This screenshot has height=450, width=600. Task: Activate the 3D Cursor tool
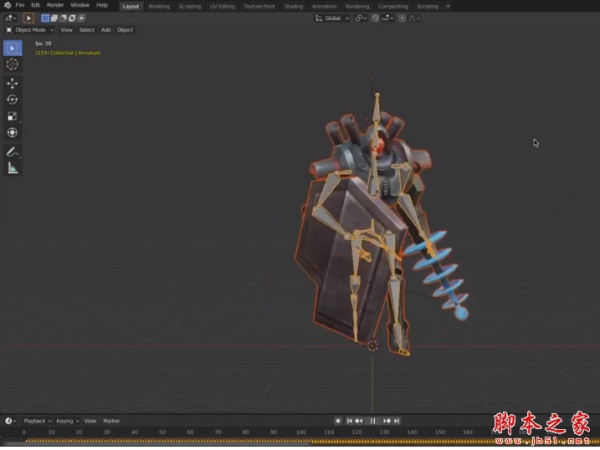[12, 64]
